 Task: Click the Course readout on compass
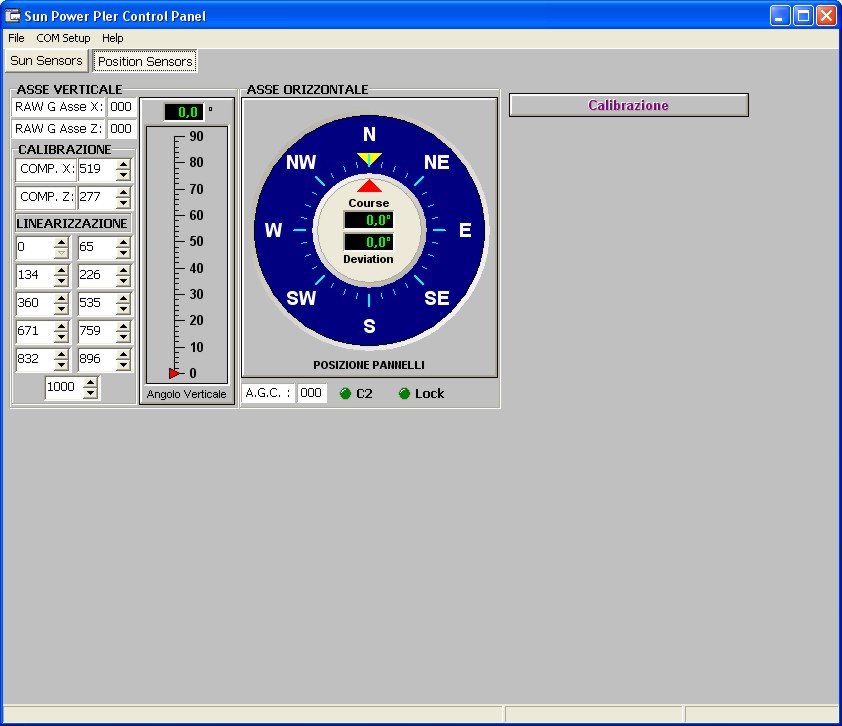pyautogui.click(x=368, y=220)
